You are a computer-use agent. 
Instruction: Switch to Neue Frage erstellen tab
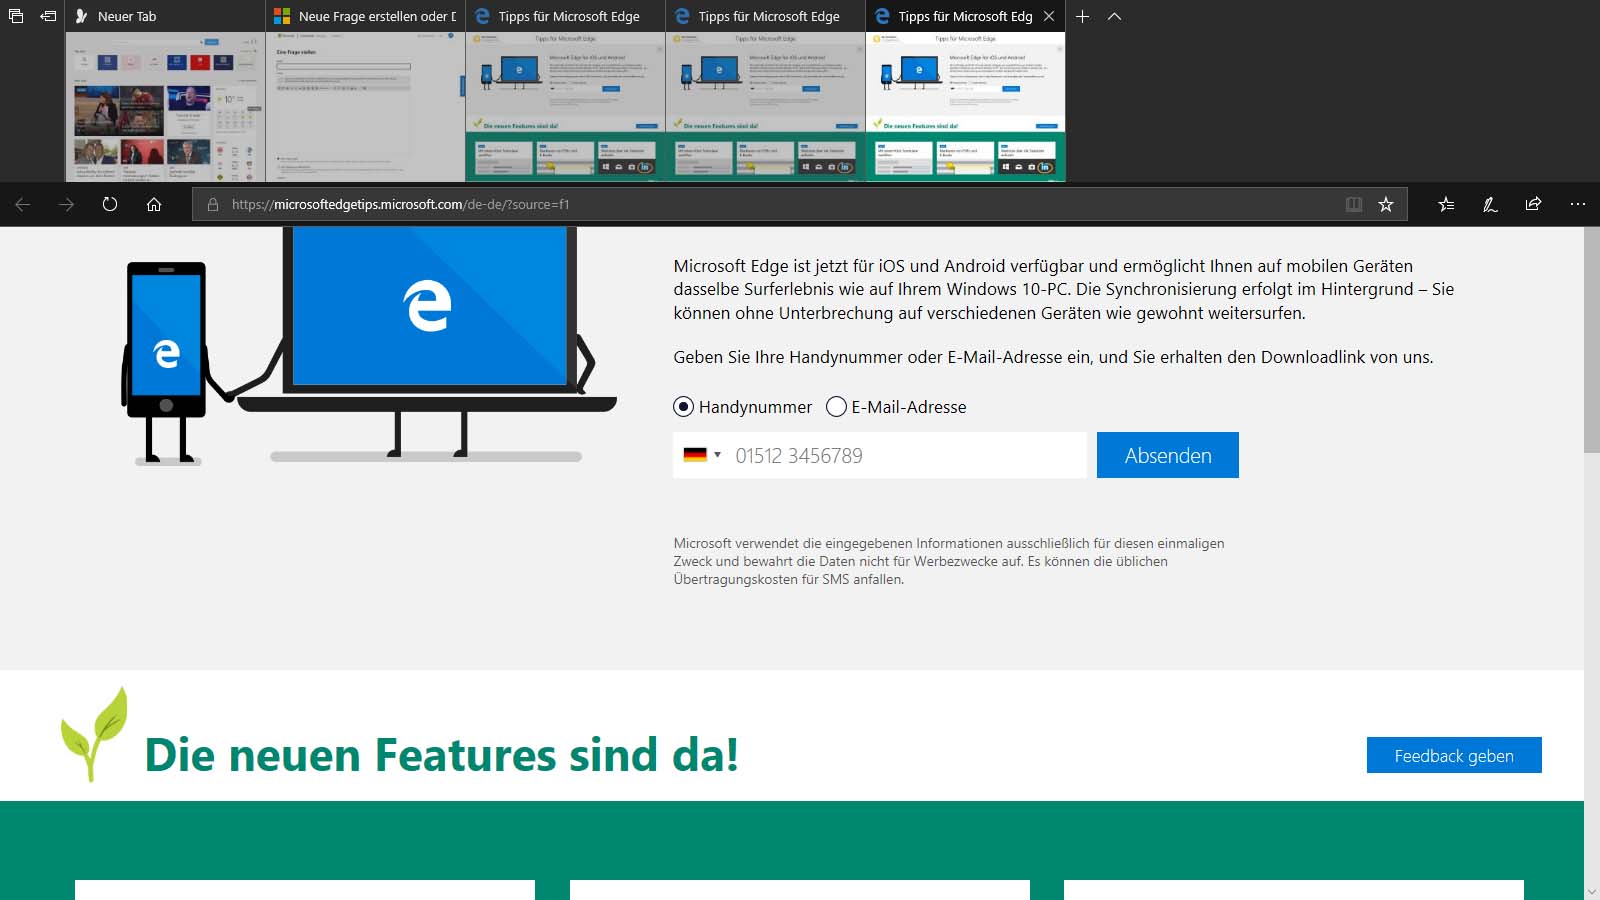click(x=366, y=16)
